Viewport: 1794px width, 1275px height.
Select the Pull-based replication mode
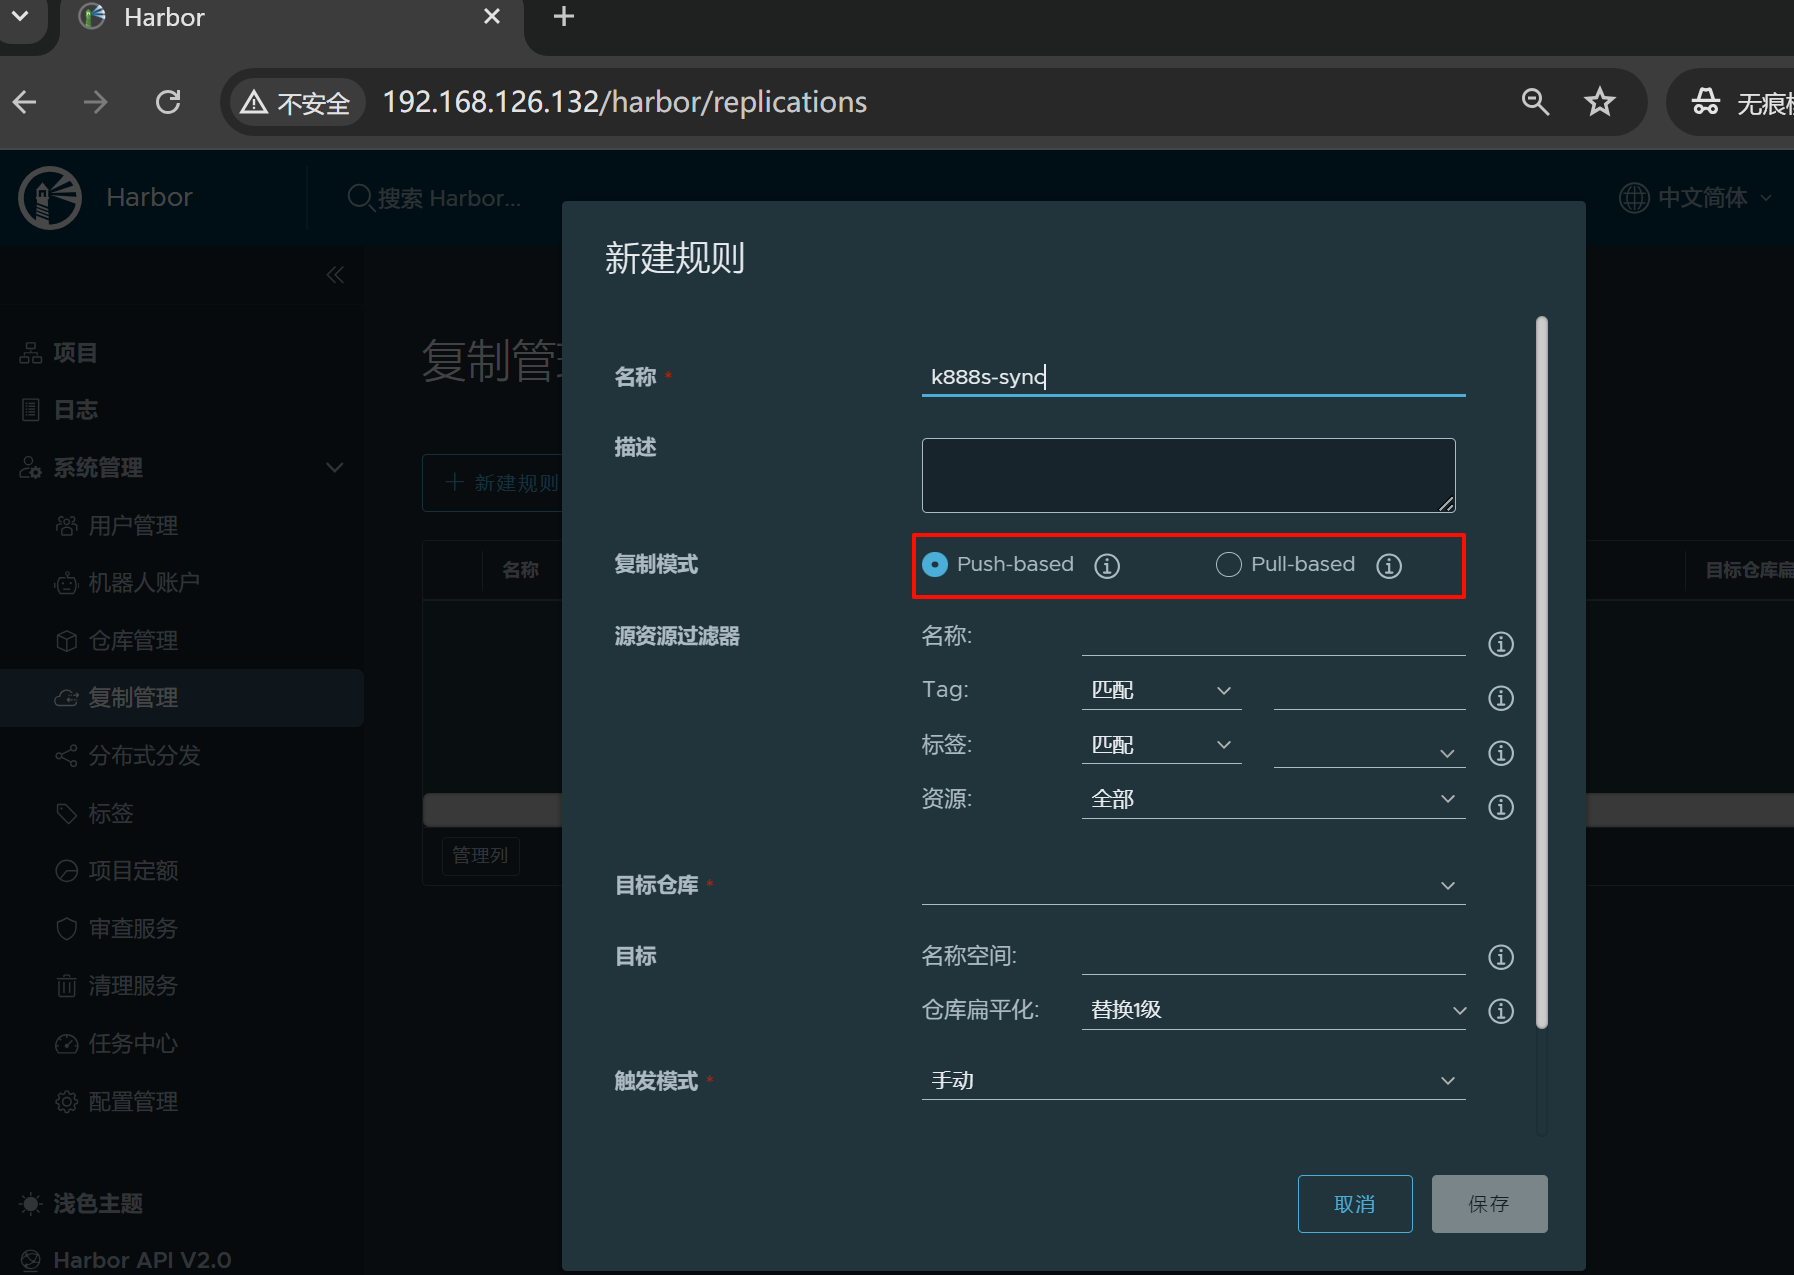click(x=1228, y=565)
